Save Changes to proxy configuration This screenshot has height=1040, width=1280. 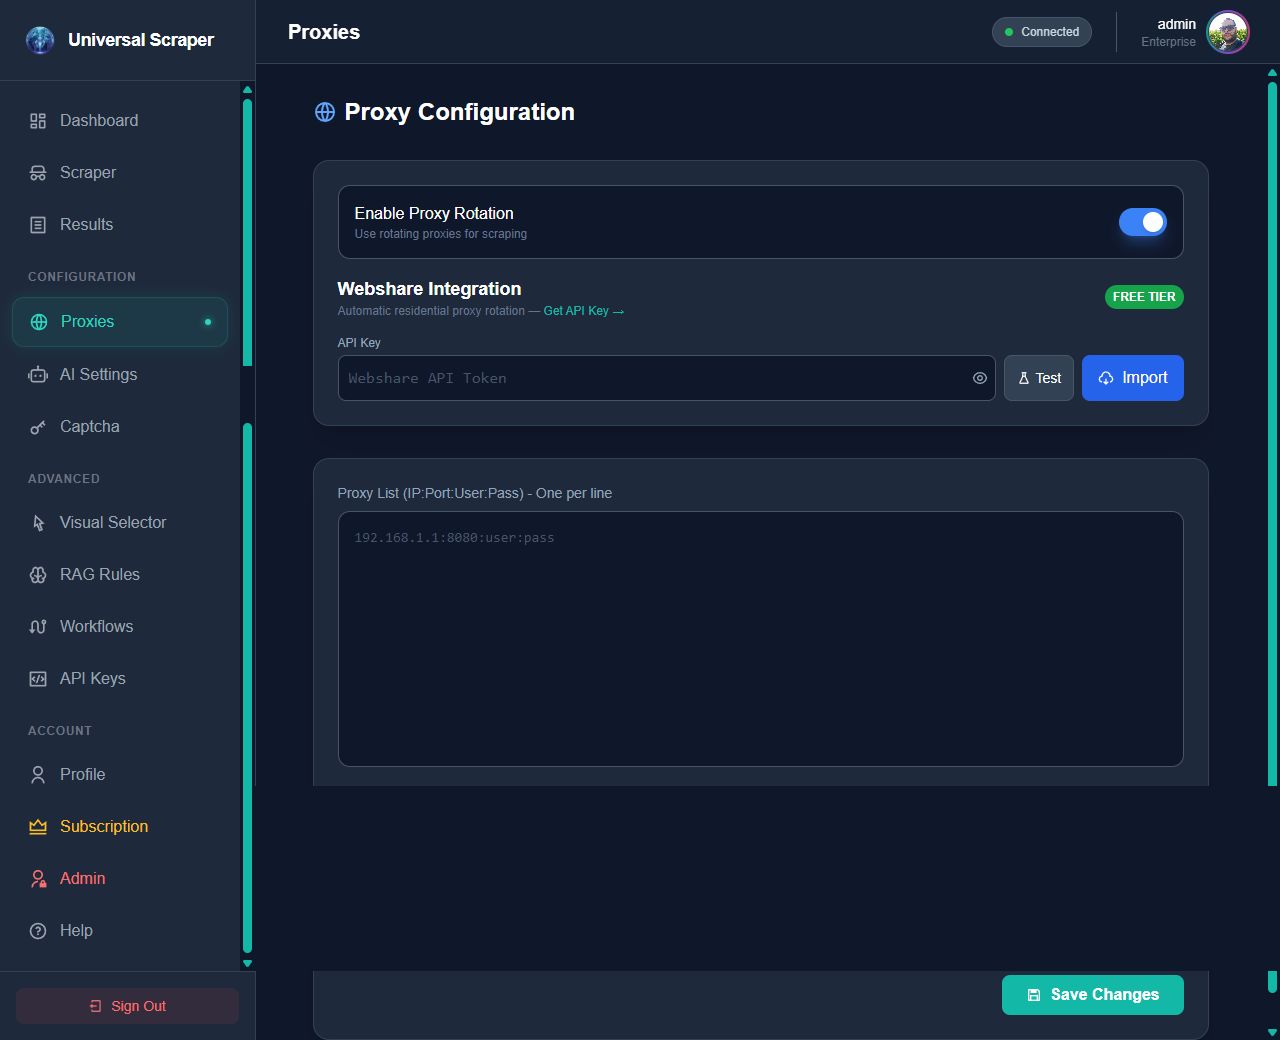[1093, 995]
